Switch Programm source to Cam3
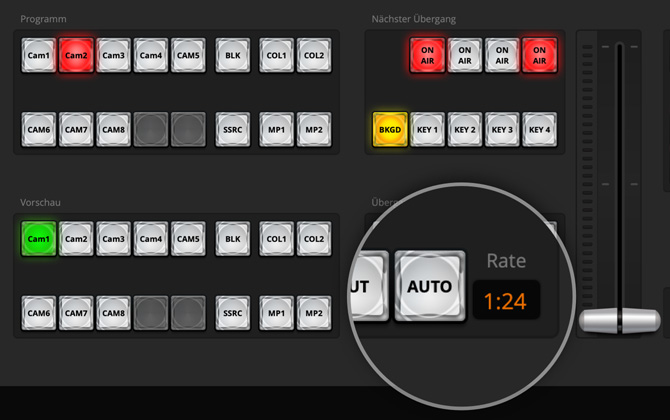Screen dimensions: 670x420 click(x=113, y=56)
